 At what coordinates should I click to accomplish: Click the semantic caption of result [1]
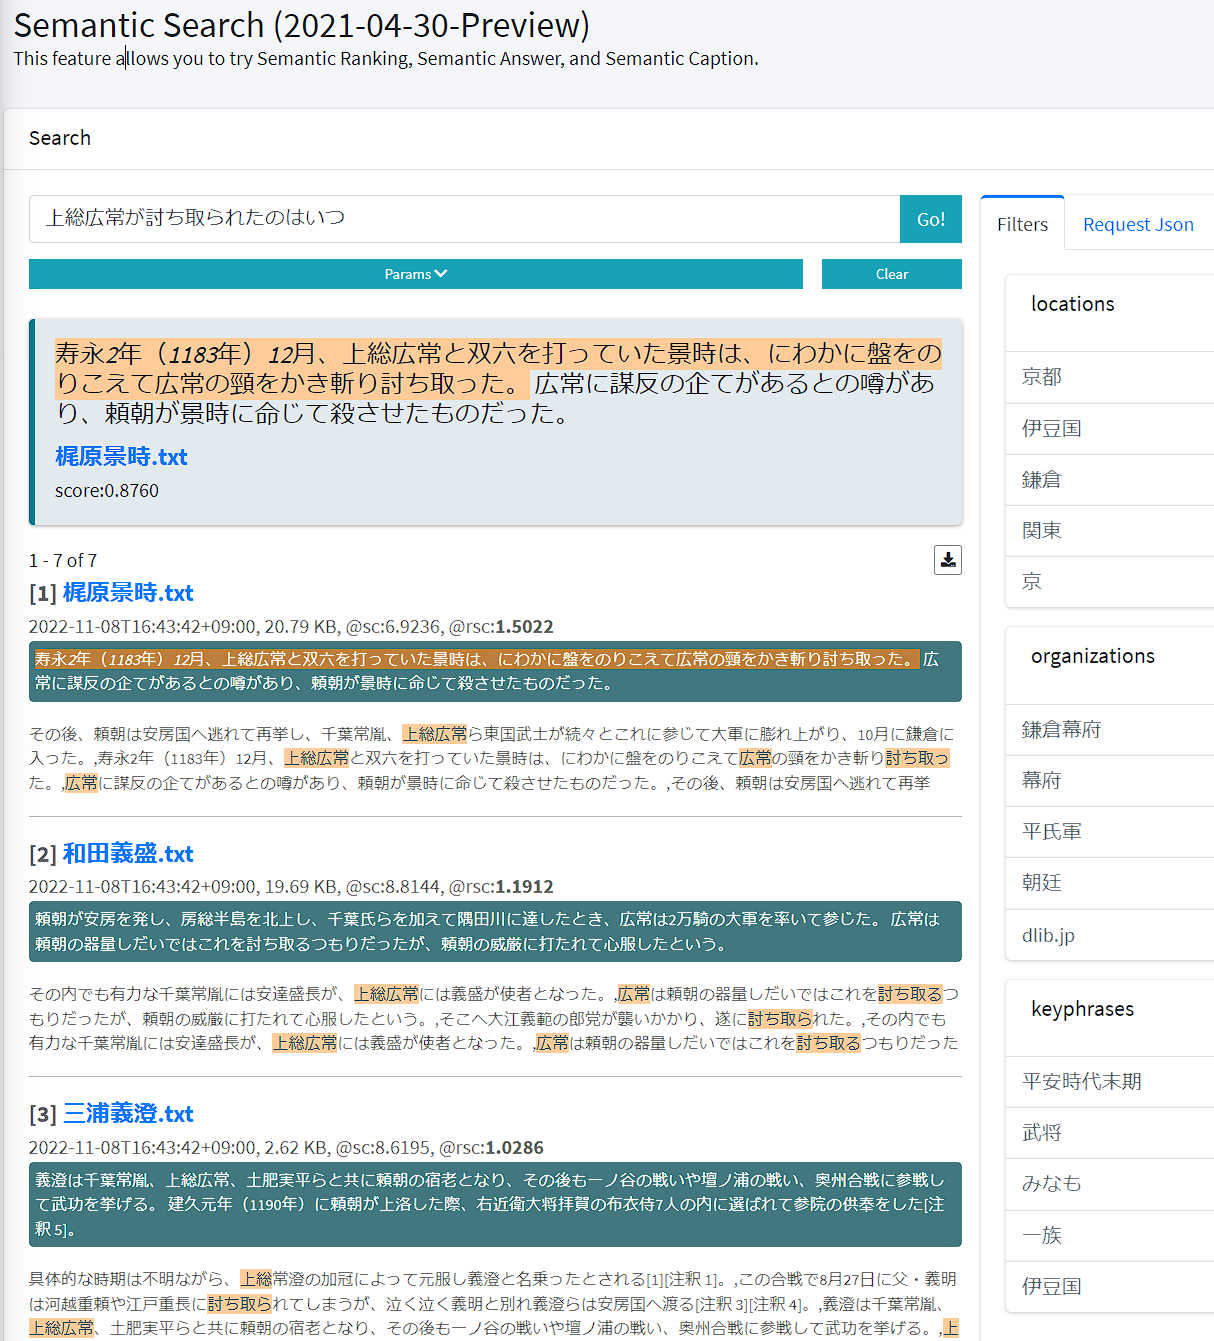(x=495, y=671)
